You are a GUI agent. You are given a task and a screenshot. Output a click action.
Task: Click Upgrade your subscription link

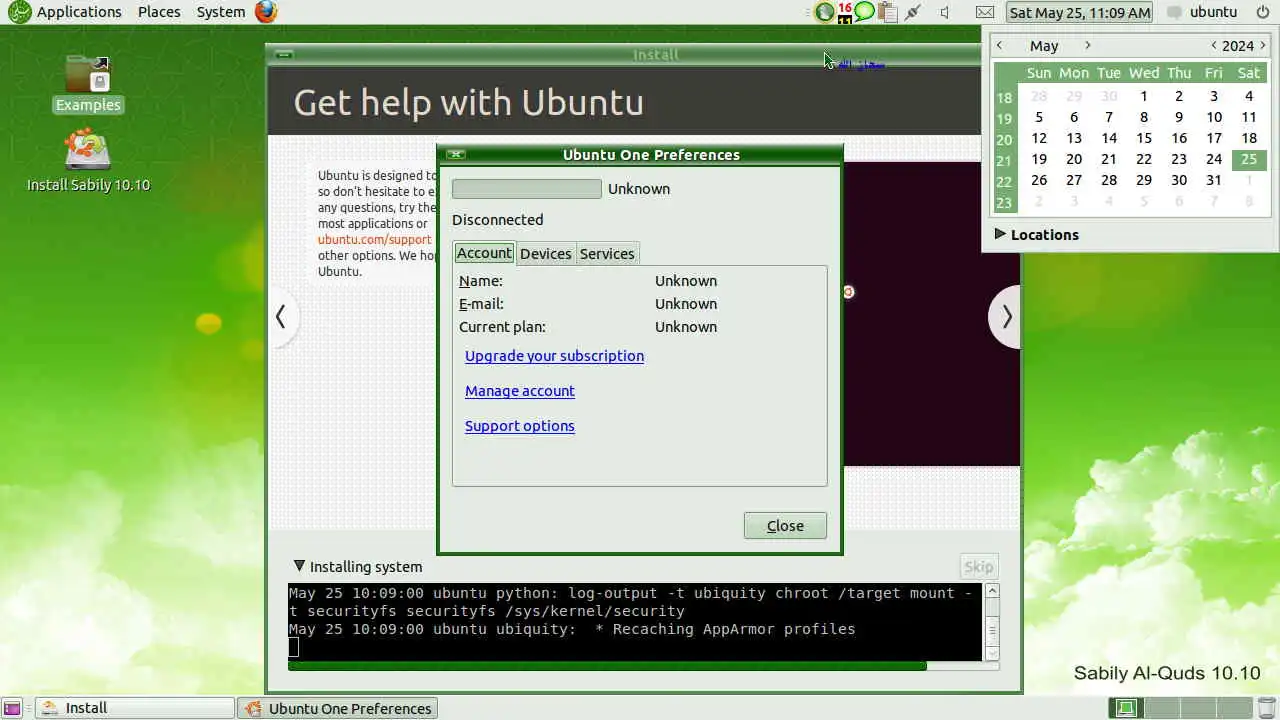[x=554, y=356]
